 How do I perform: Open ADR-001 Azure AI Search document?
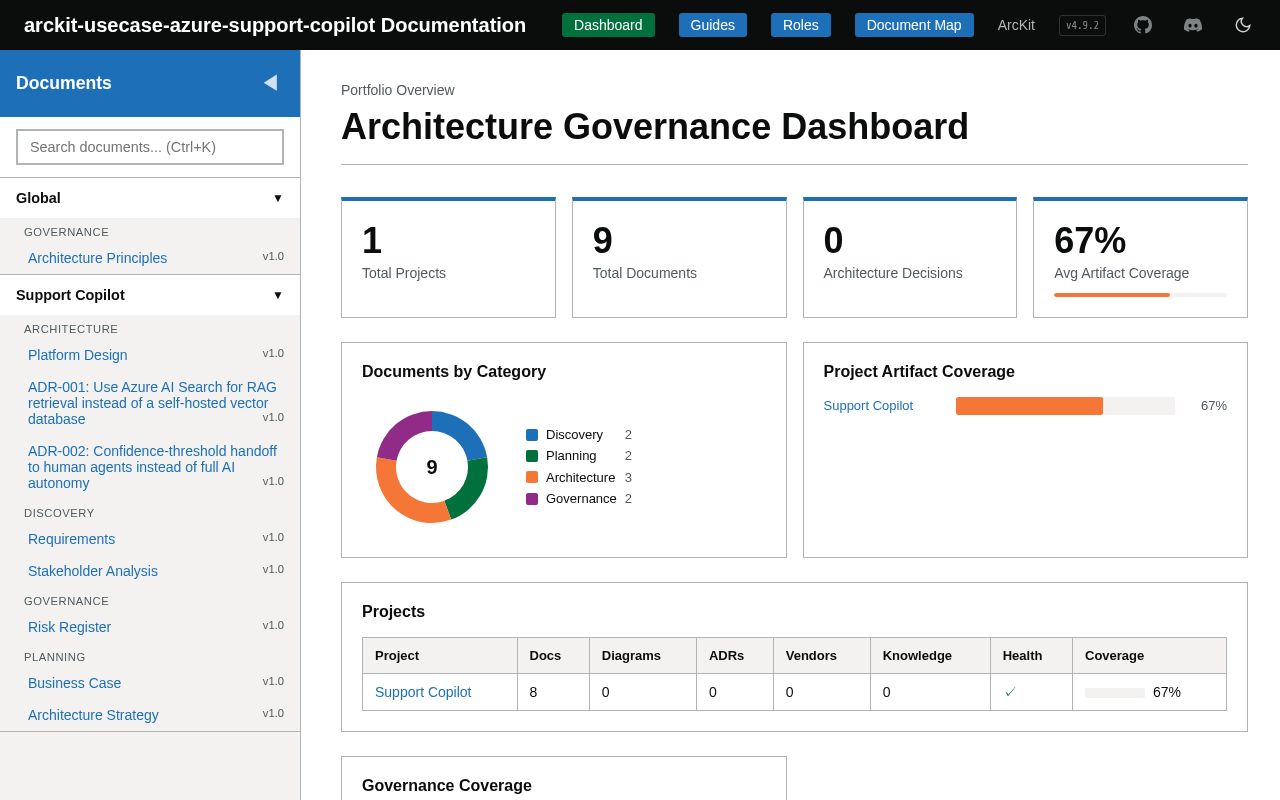152,403
